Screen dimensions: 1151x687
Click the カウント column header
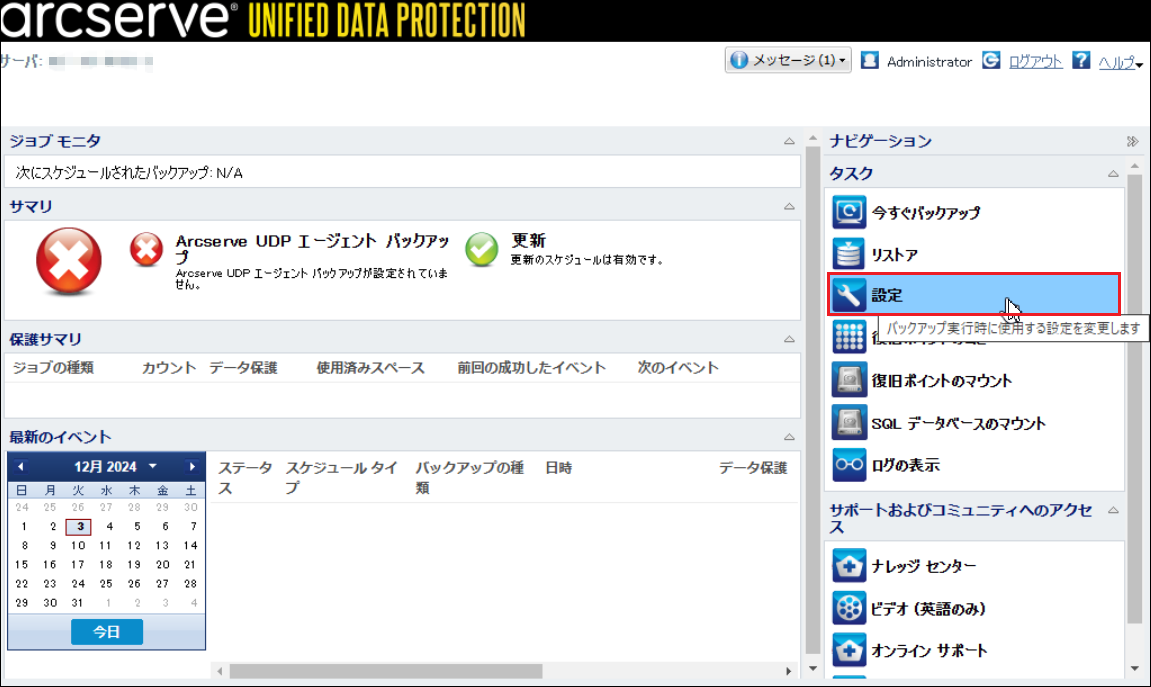[x=169, y=368]
